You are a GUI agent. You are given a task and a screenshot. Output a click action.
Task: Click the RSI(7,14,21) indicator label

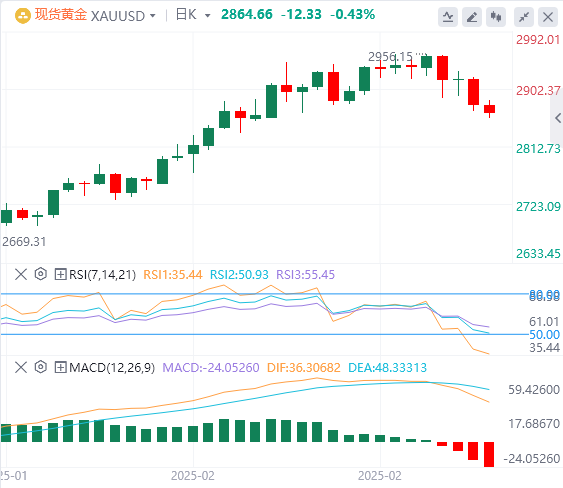[102, 275]
